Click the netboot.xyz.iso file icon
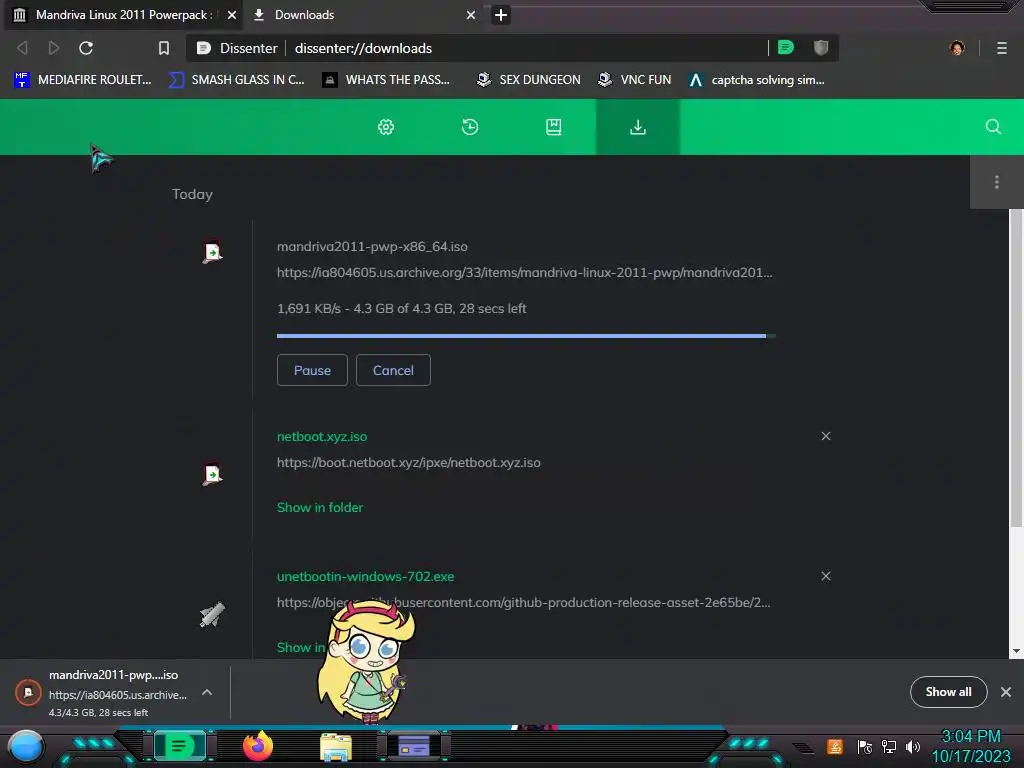 [x=212, y=474]
